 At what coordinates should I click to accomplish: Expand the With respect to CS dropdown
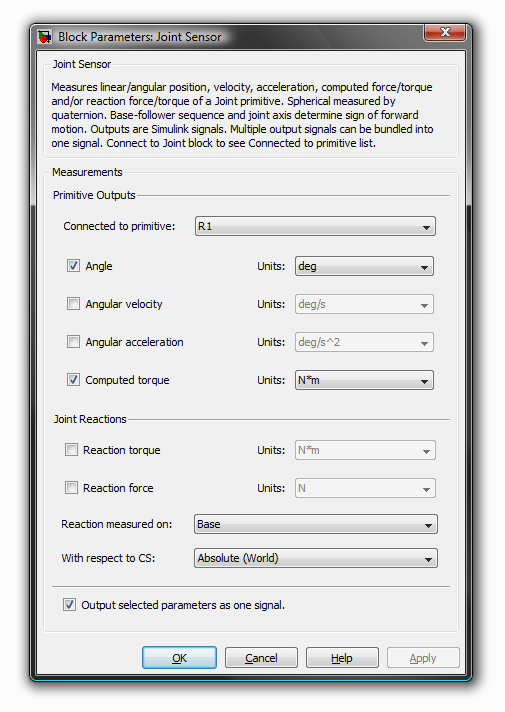click(316, 558)
